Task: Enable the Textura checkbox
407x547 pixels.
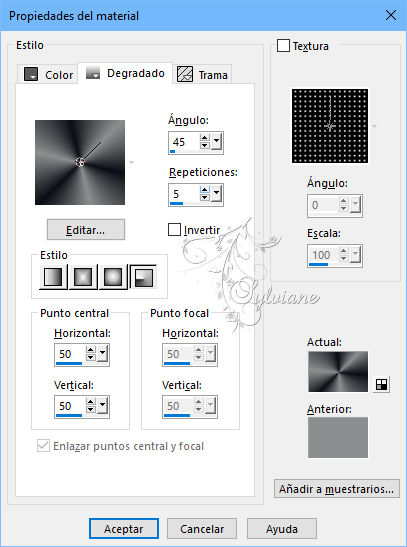Action: pyautogui.click(x=283, y=46)
